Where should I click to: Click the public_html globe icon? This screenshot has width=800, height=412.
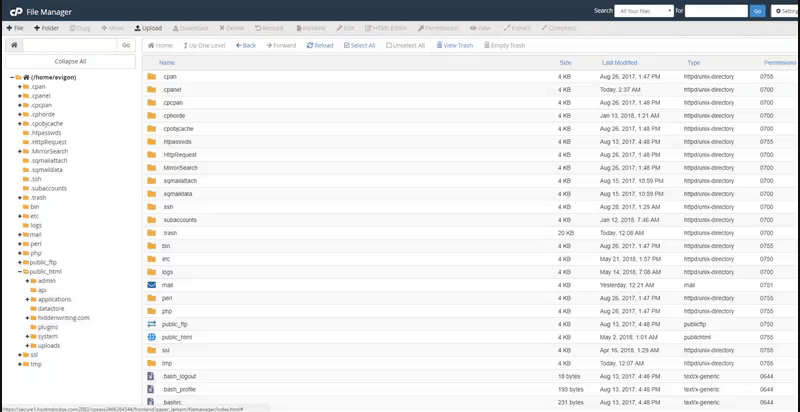[152, 337]
